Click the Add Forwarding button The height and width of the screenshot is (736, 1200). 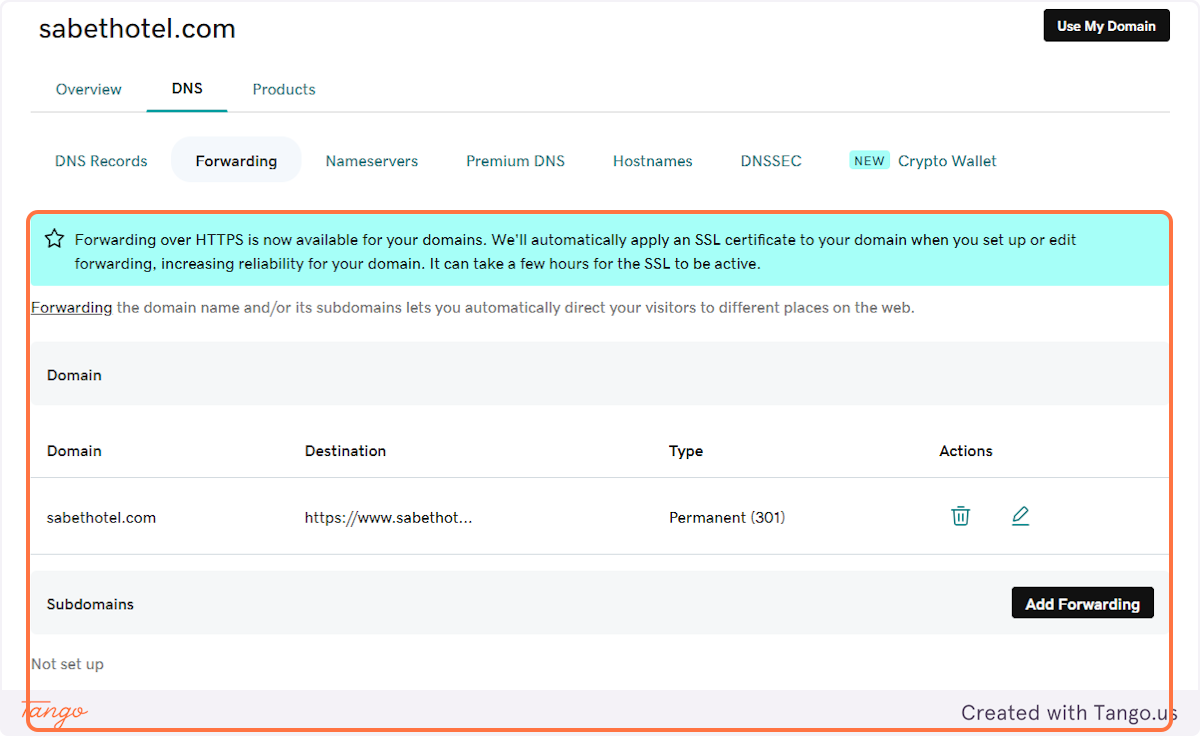click(1082, 603)
